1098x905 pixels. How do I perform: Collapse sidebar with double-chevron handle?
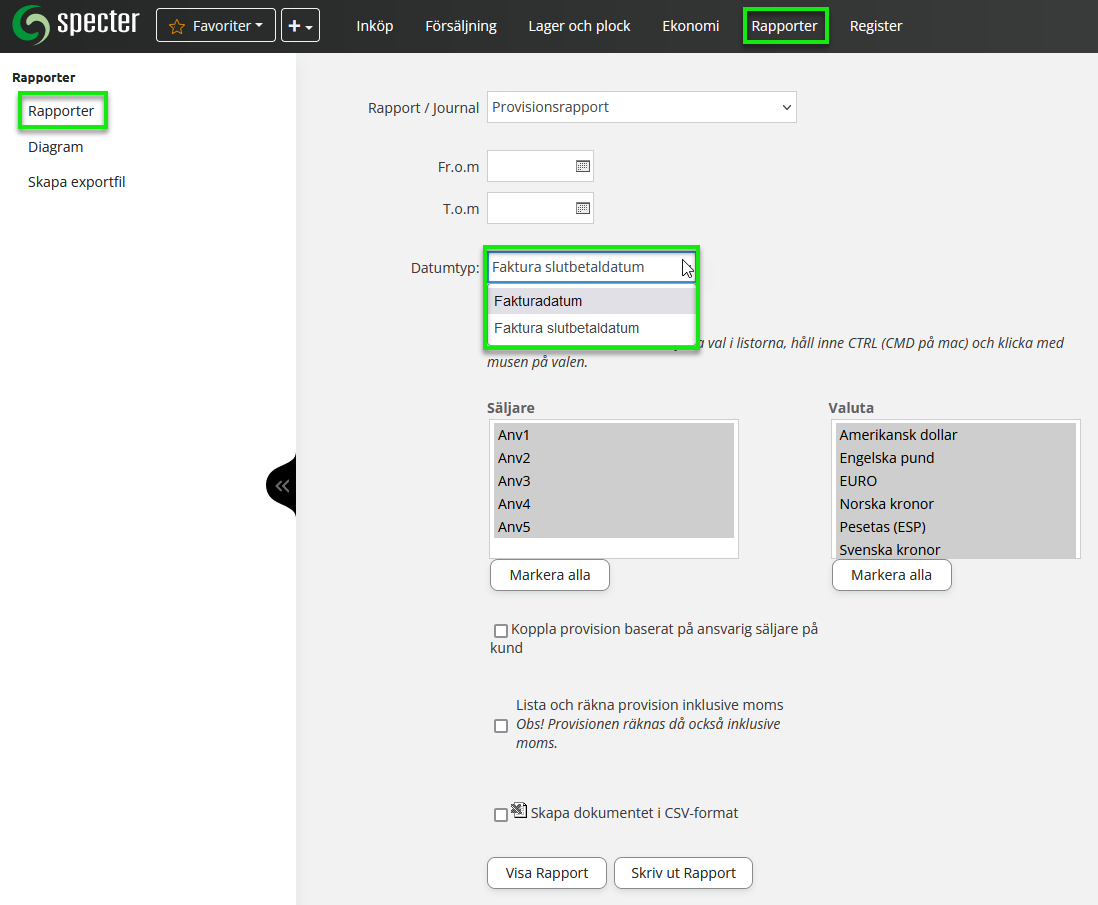[282, 486]
